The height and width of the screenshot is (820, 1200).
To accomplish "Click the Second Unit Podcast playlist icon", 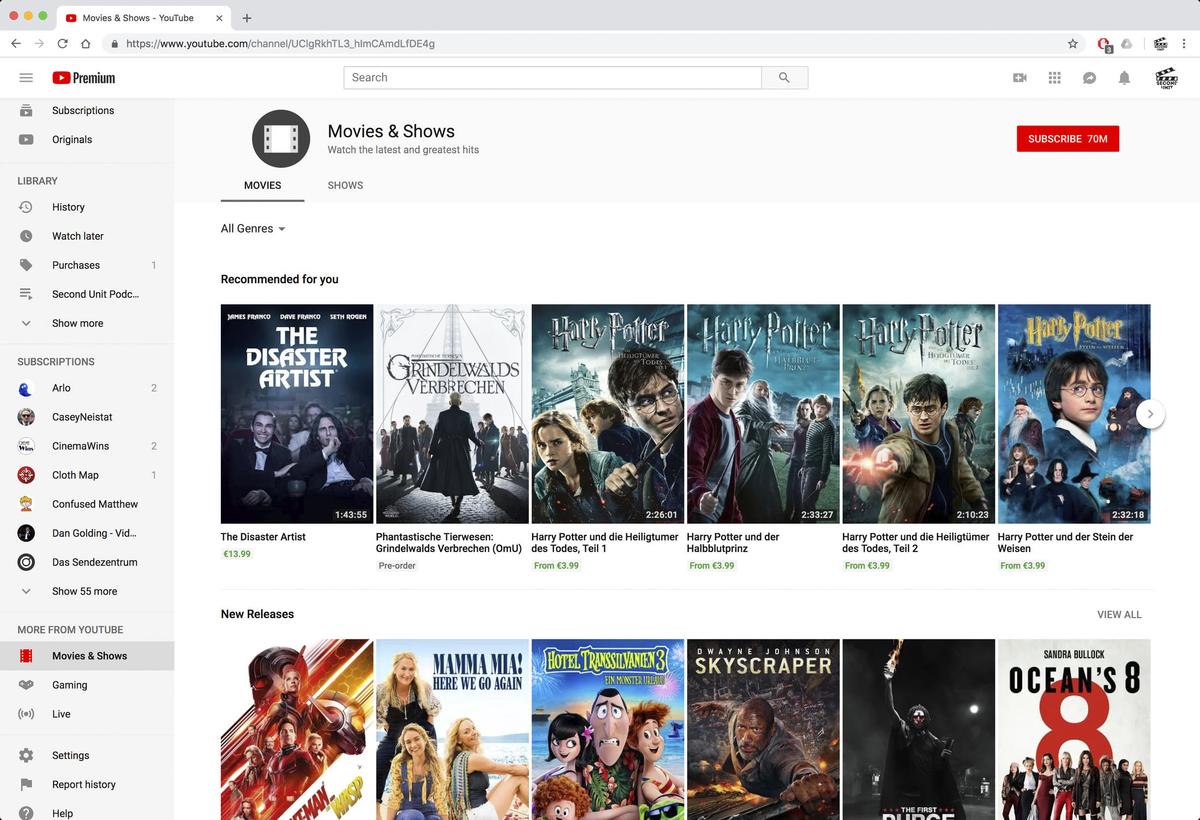I will pos(26,294).
